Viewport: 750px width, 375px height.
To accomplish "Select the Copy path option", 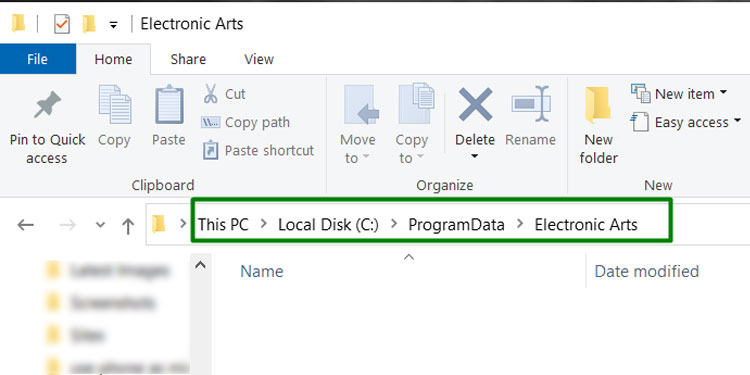I will pyautogui.click(x=245, y=122).
